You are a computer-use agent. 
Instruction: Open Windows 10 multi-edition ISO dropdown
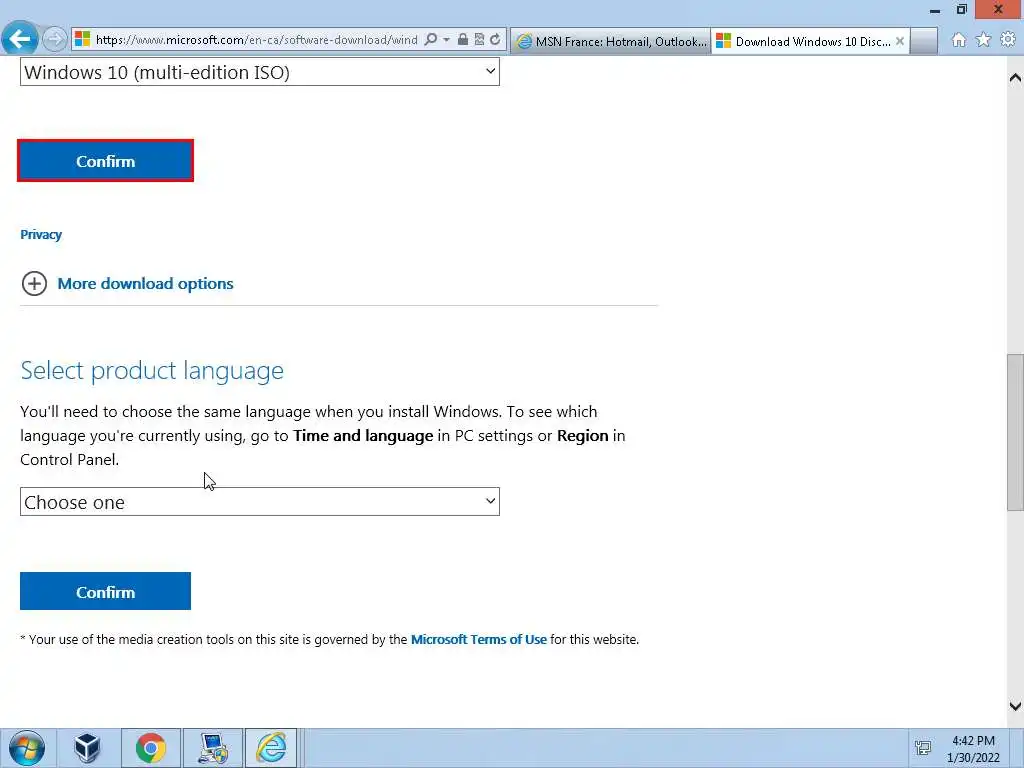[260, 72]
